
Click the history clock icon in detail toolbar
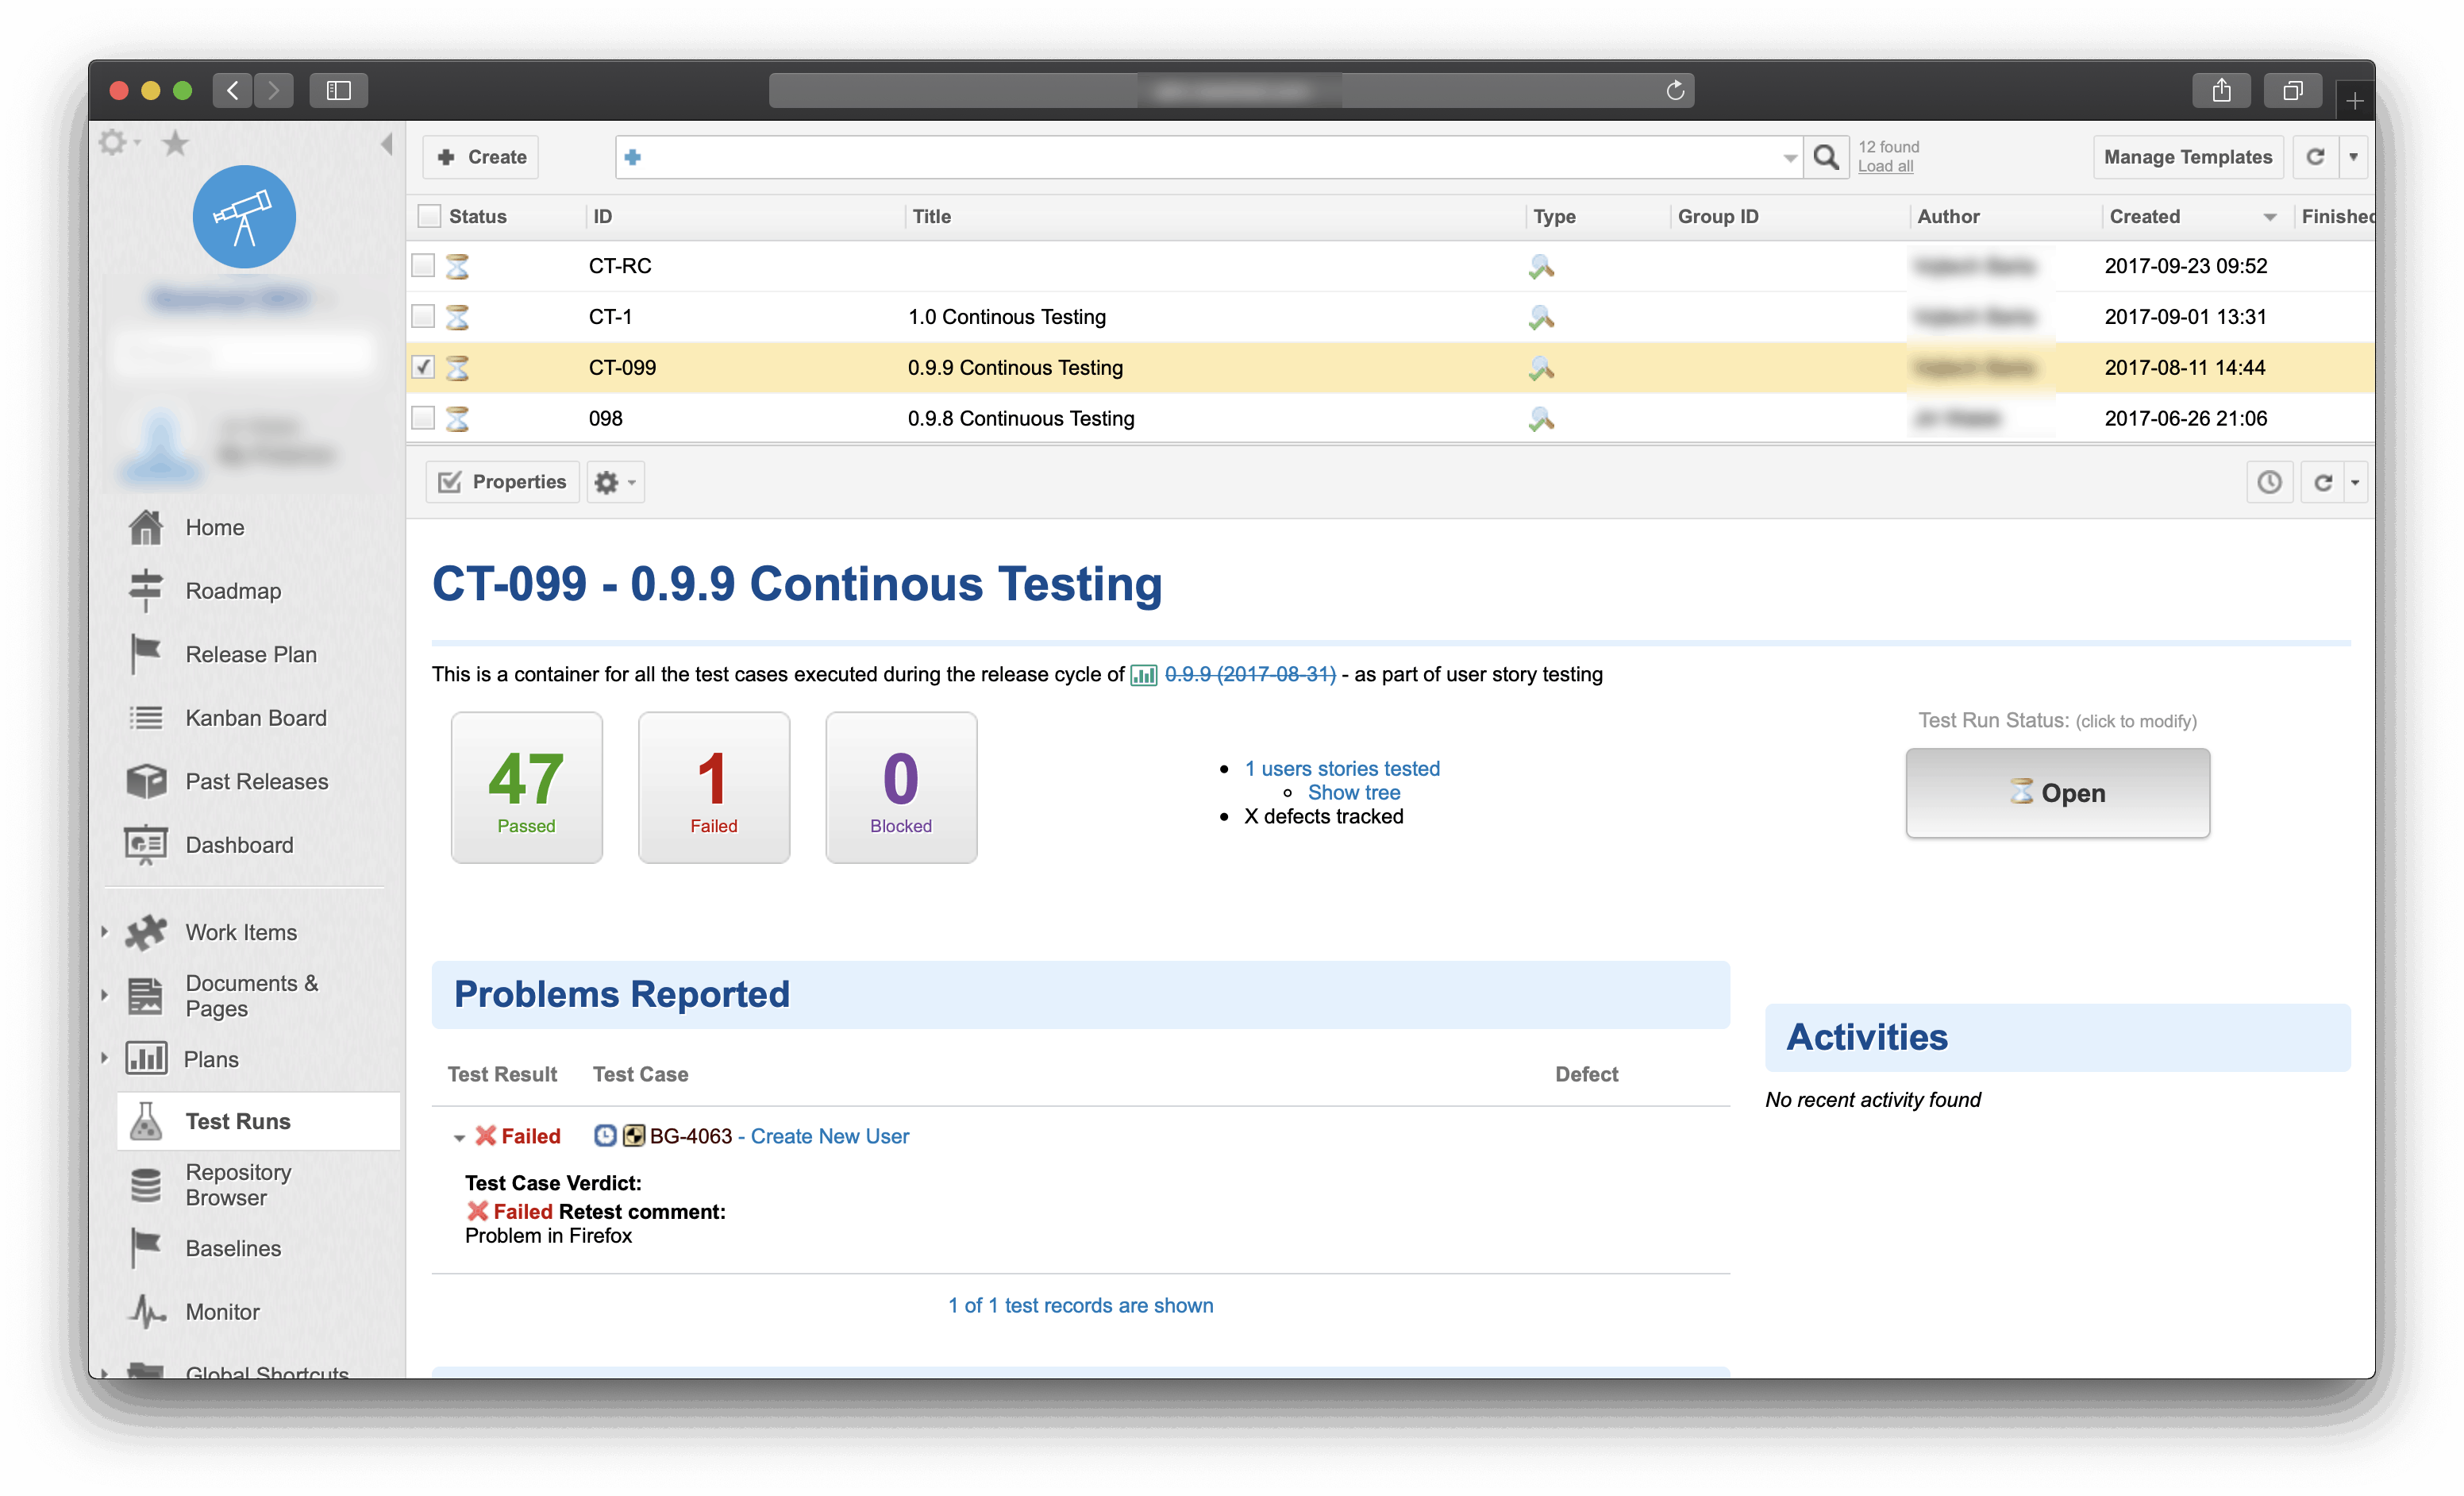click(x=2269, y=482)
